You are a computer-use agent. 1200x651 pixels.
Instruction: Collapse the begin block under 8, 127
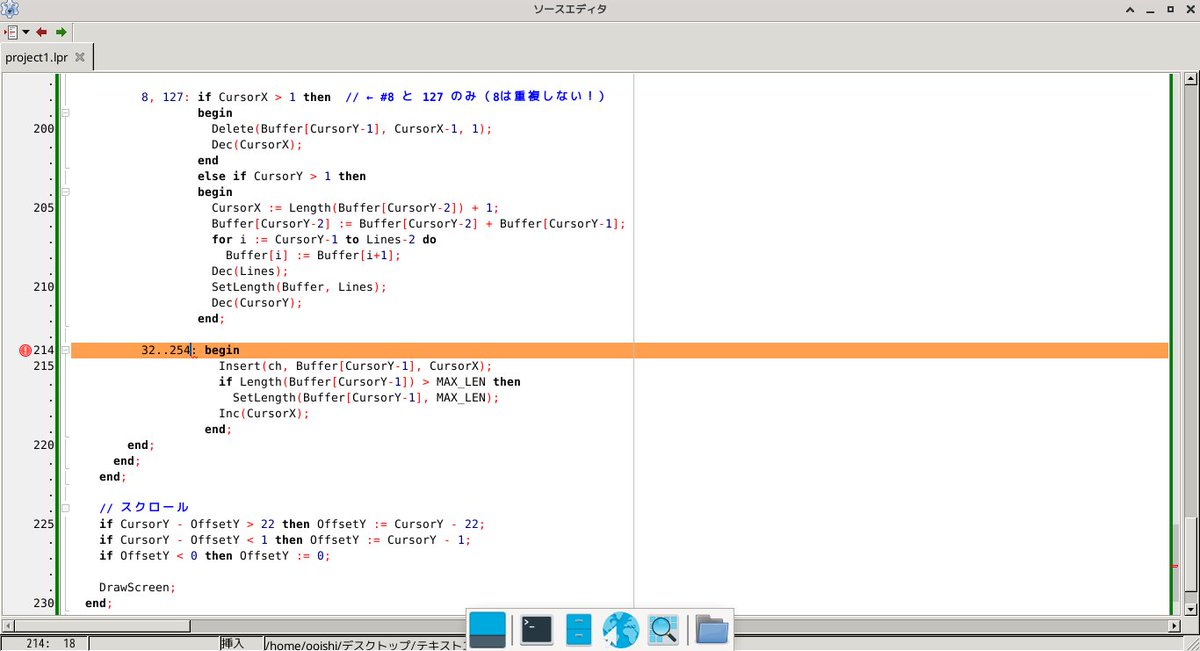tap(65, 113)
